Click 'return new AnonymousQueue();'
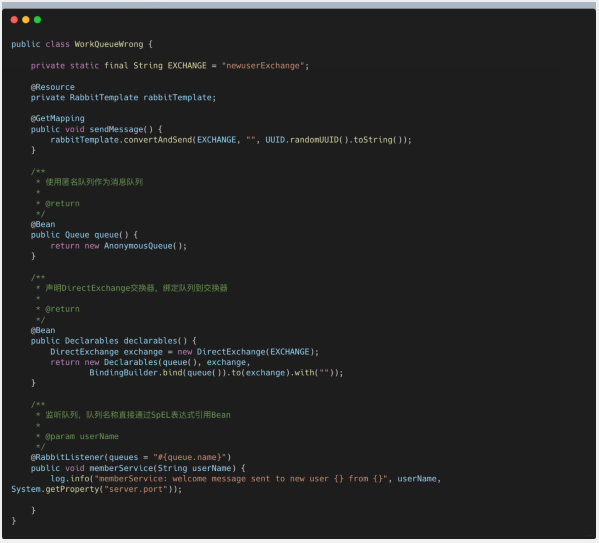Viewport: 599px width, 543px height. [x=118, y=246]
